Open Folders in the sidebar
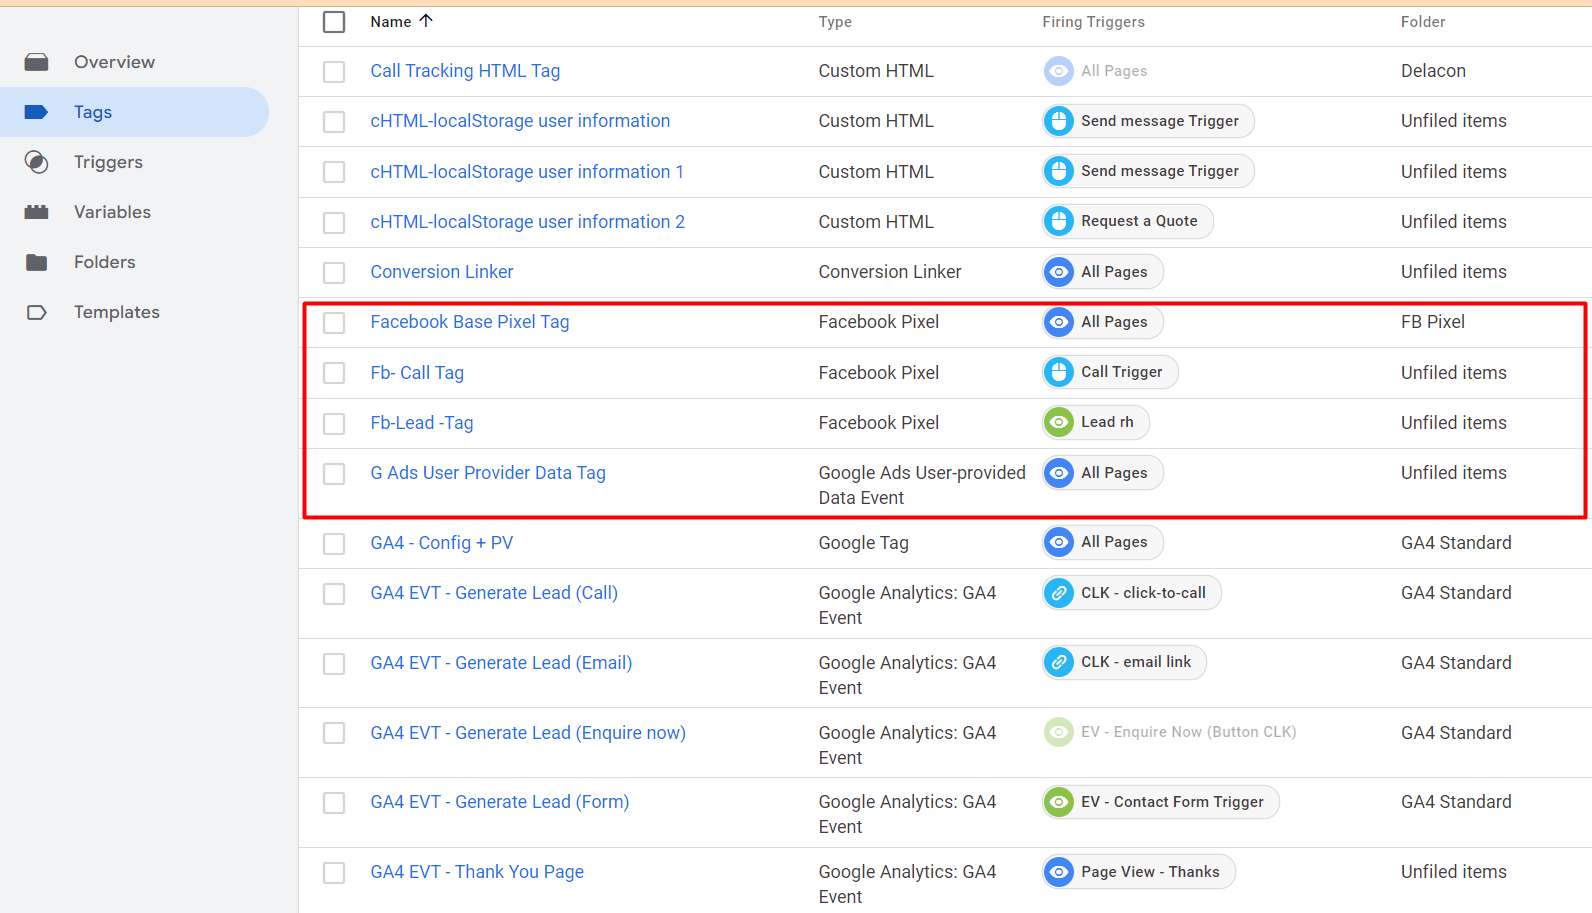This screenshot has height=913, width=1592. [134, 262]
